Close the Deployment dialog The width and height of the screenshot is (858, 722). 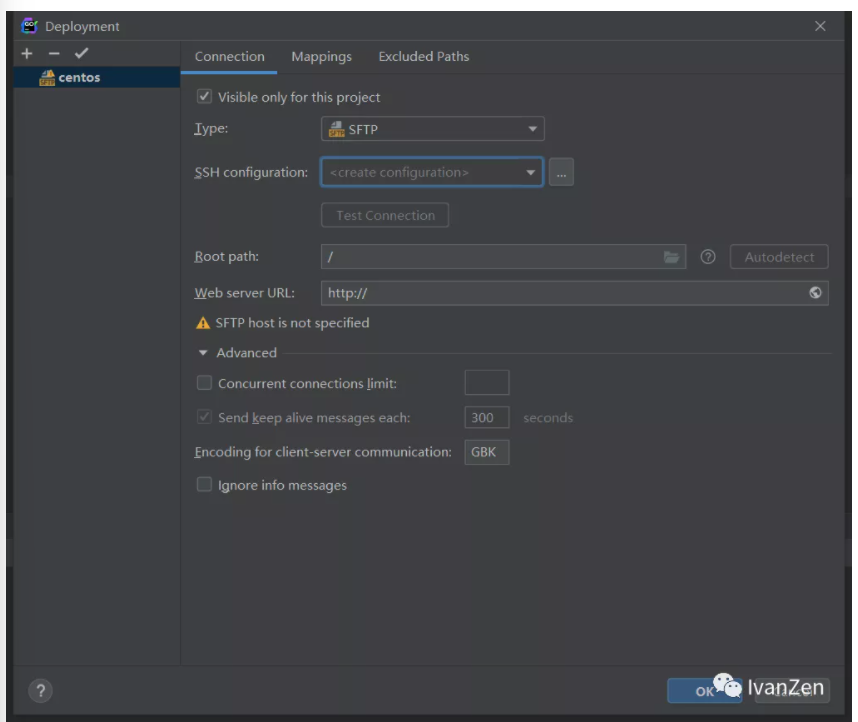[x=820, y=26]
